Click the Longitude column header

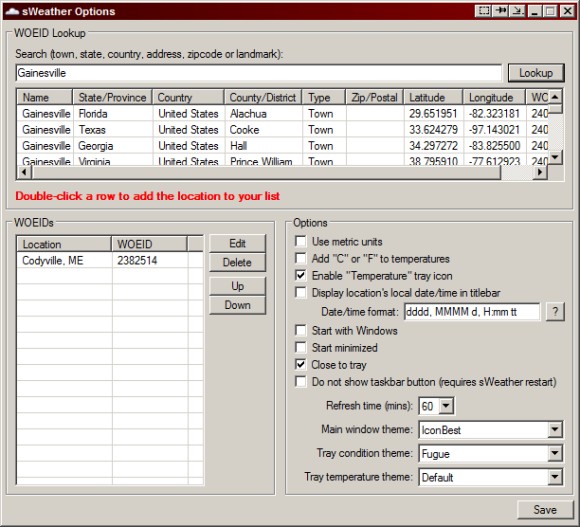tap(494, 98)
